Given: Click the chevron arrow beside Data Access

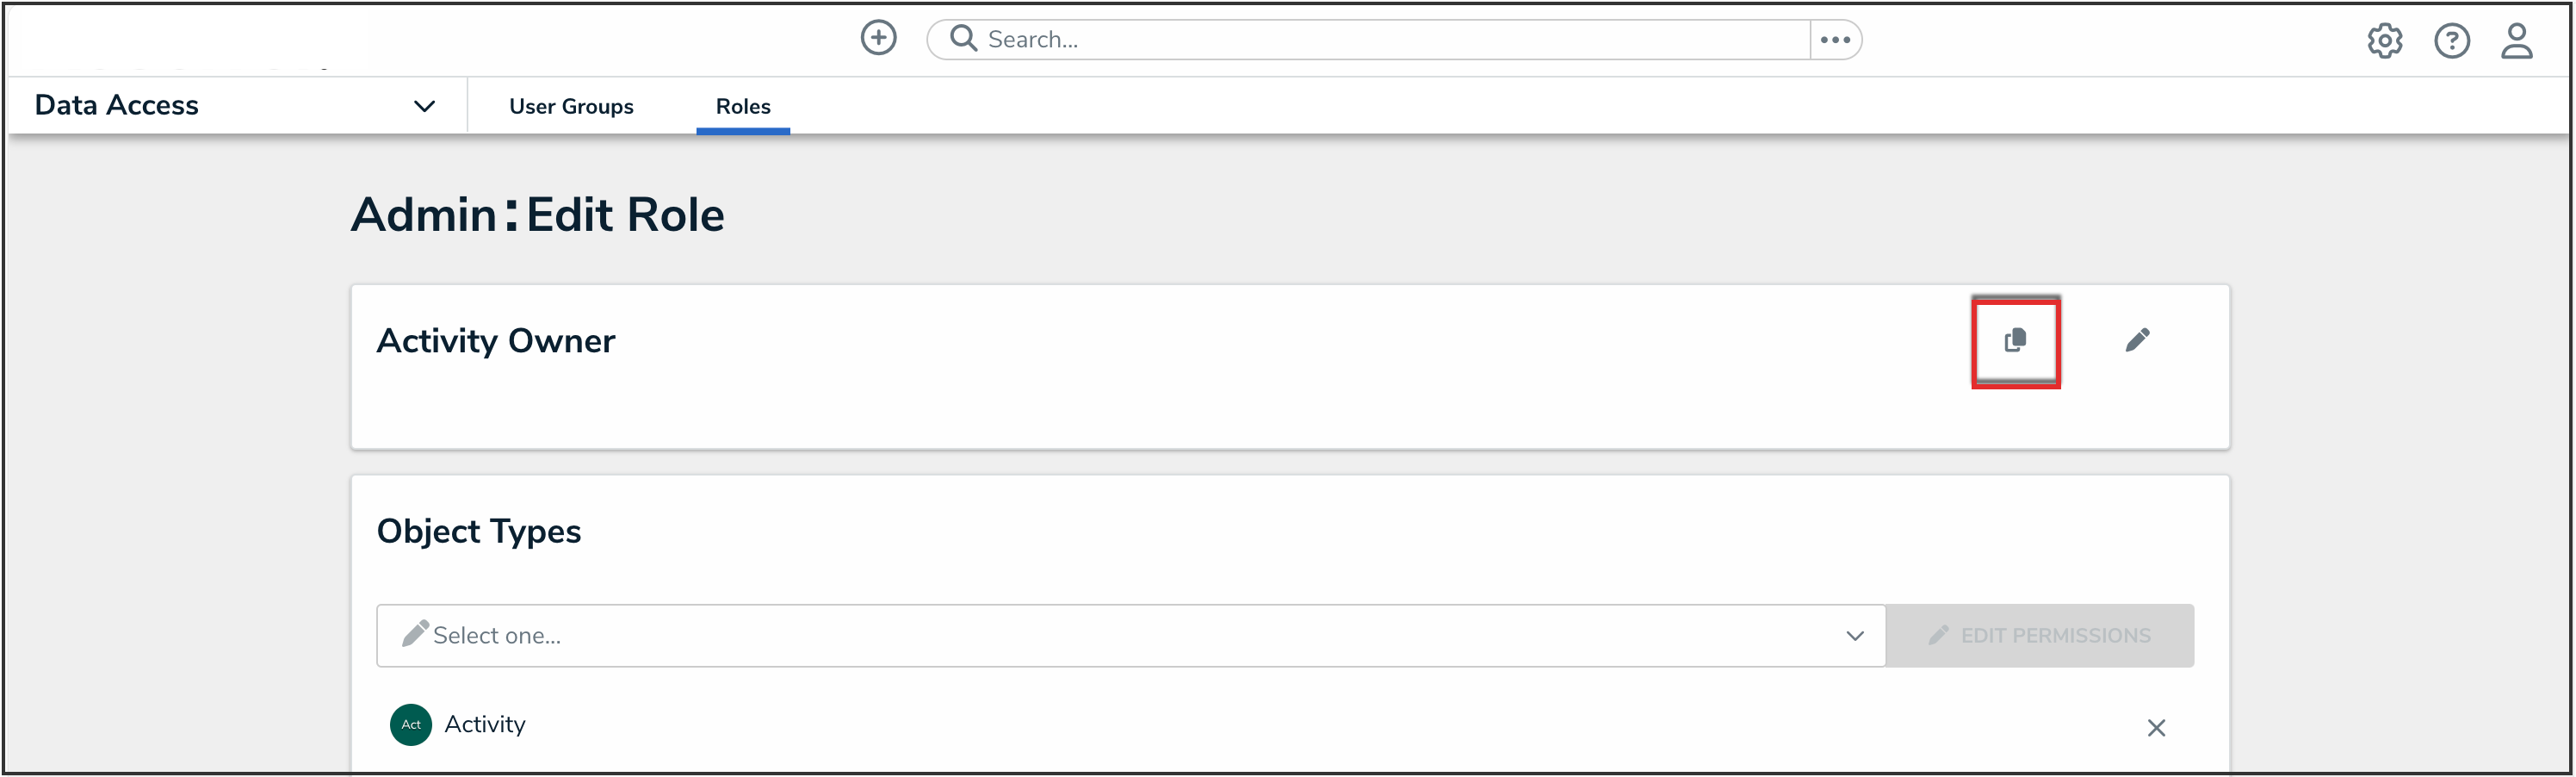Looking at the screenshot, I should coord(424,106).
